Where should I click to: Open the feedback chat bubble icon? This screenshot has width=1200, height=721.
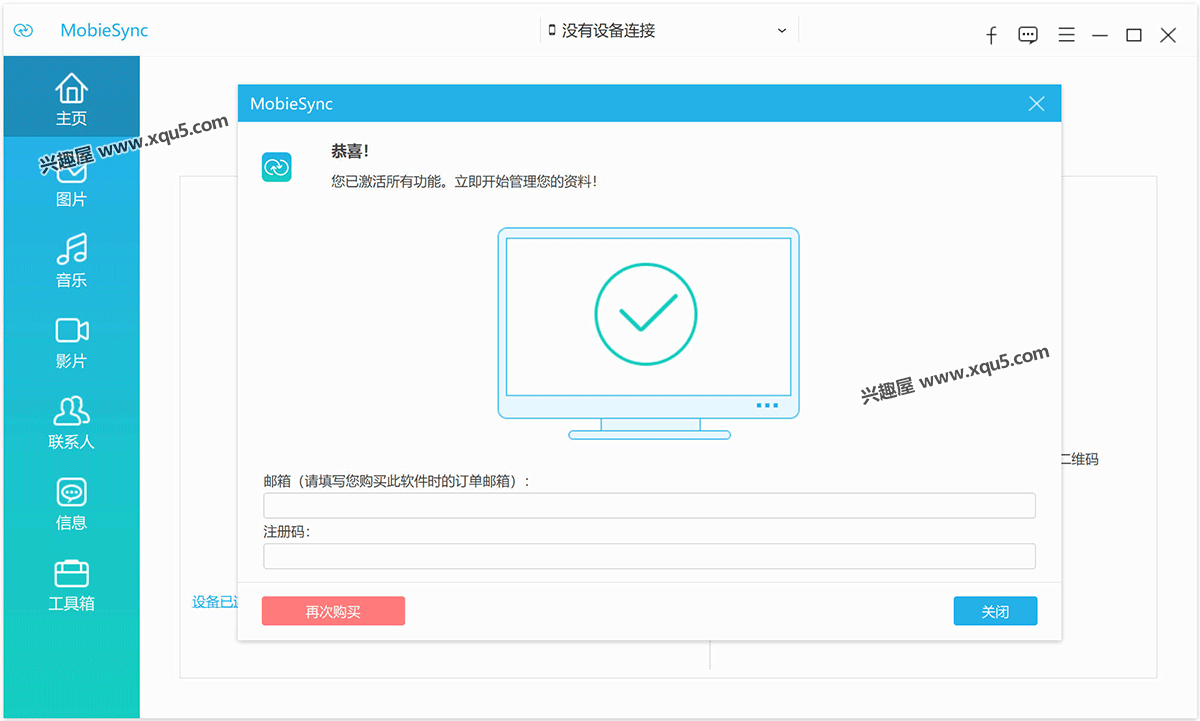[1028, 35]
